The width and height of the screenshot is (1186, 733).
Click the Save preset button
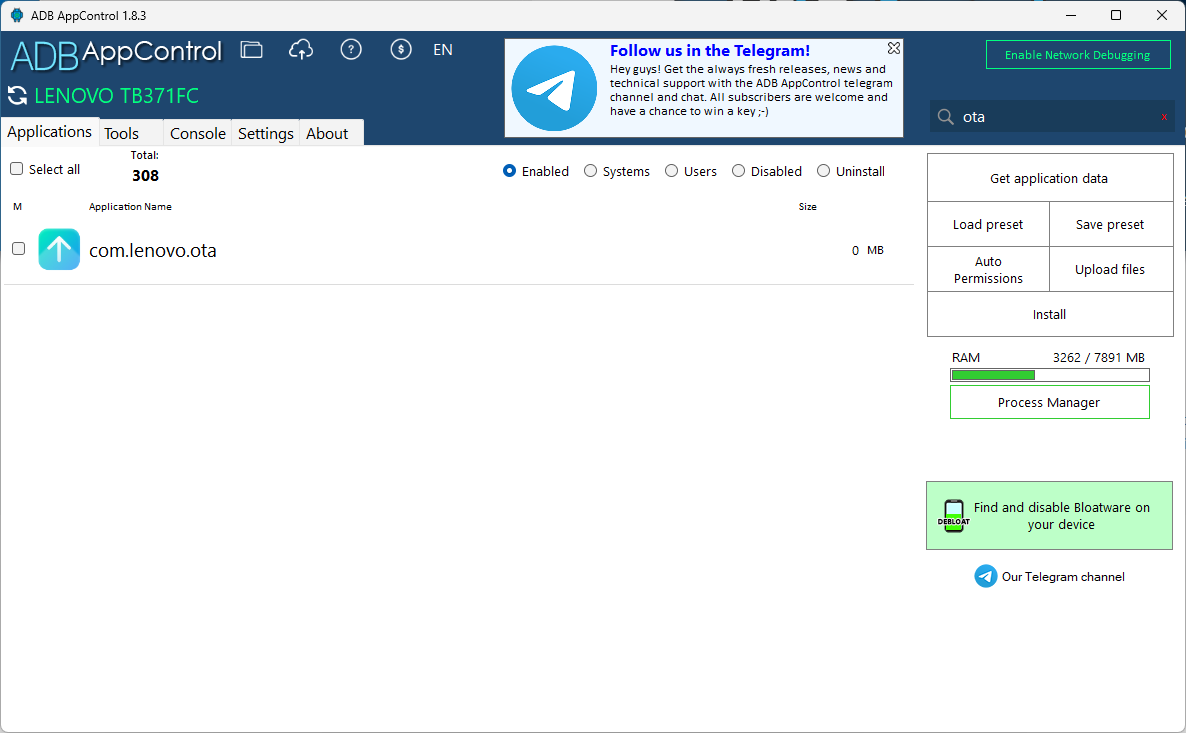(1110, 225)
